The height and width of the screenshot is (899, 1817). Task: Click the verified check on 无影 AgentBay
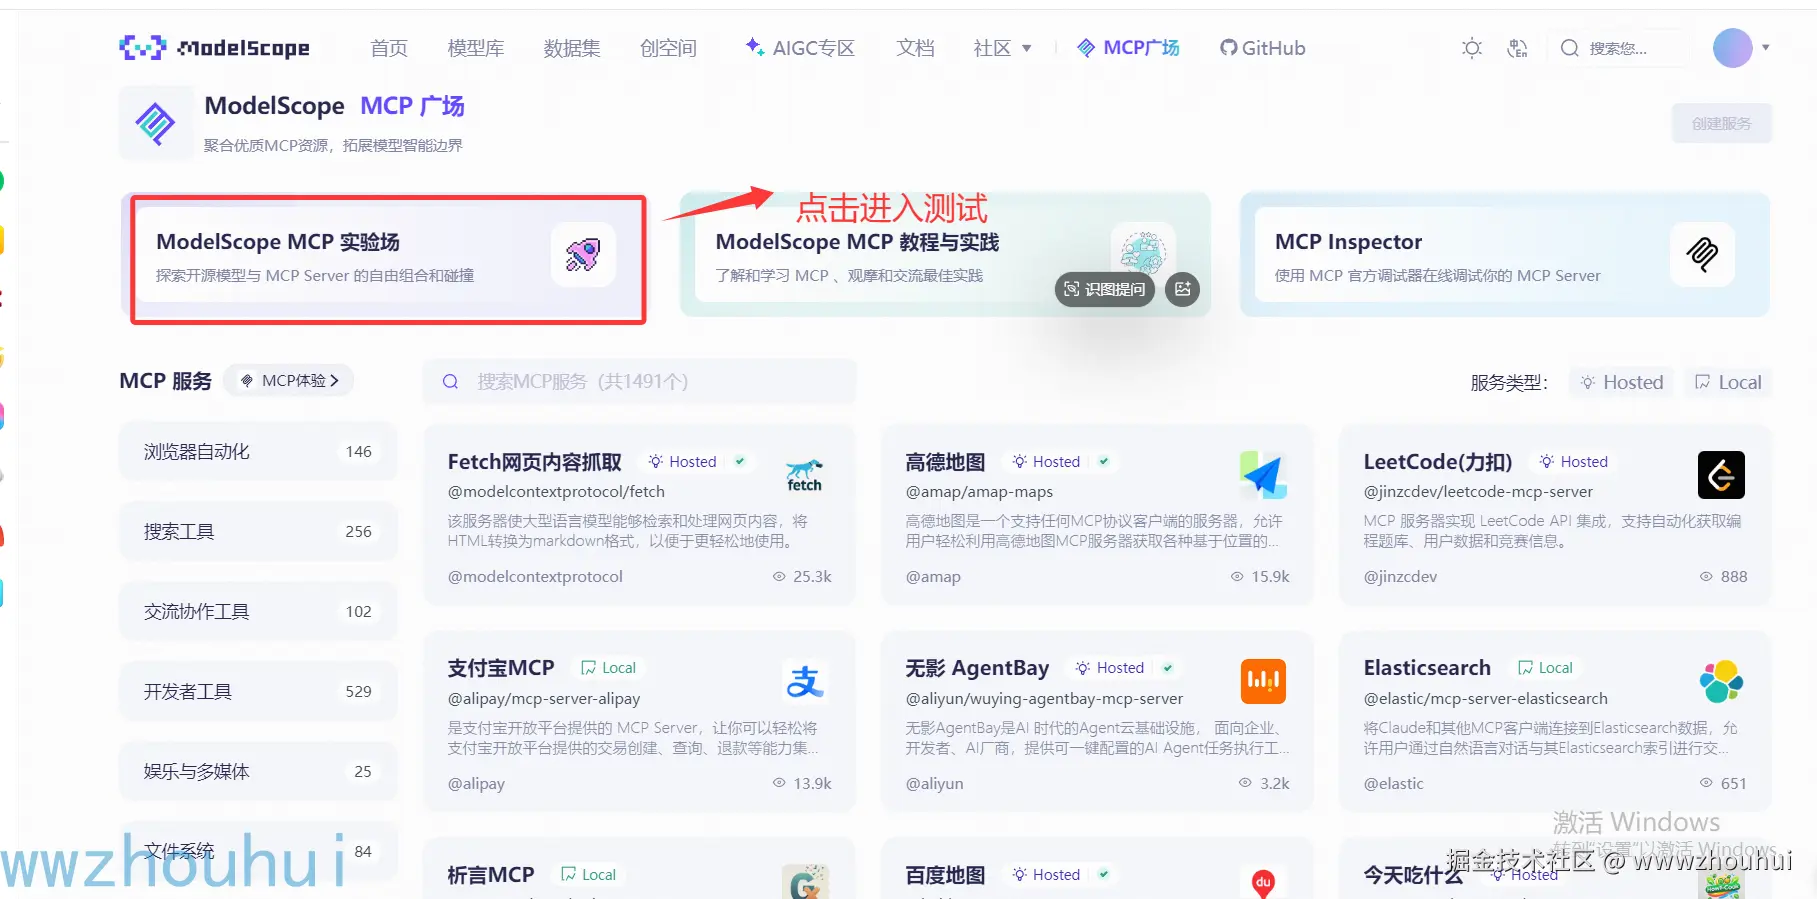click(1168, 667)
